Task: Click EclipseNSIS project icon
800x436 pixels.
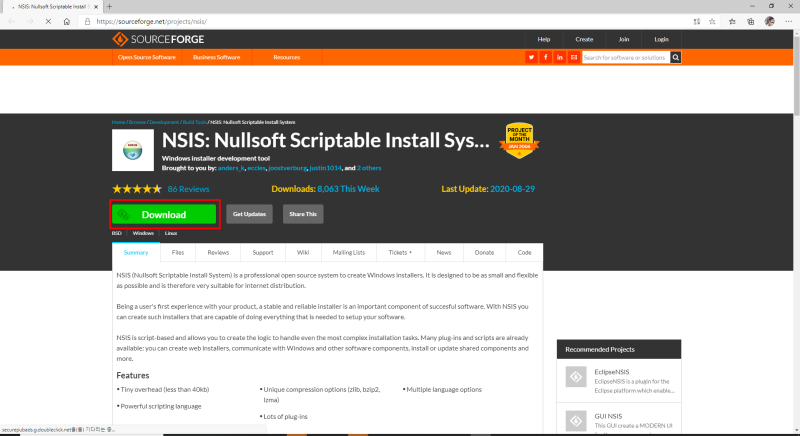Action: pos(576,377)
